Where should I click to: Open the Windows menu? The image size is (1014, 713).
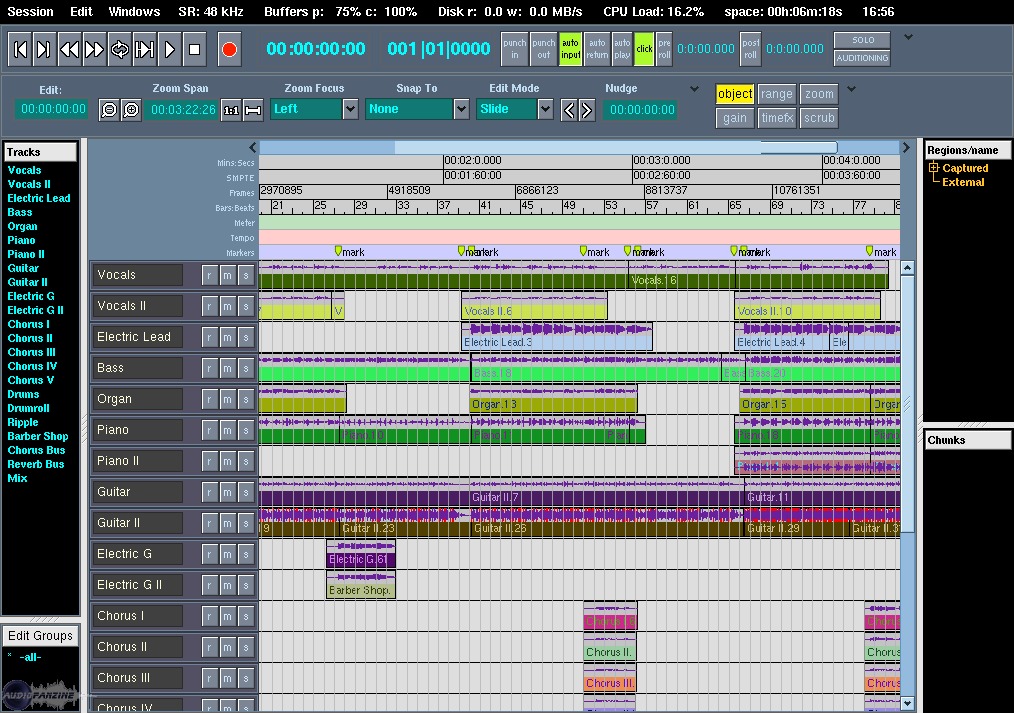pos(134,12)
